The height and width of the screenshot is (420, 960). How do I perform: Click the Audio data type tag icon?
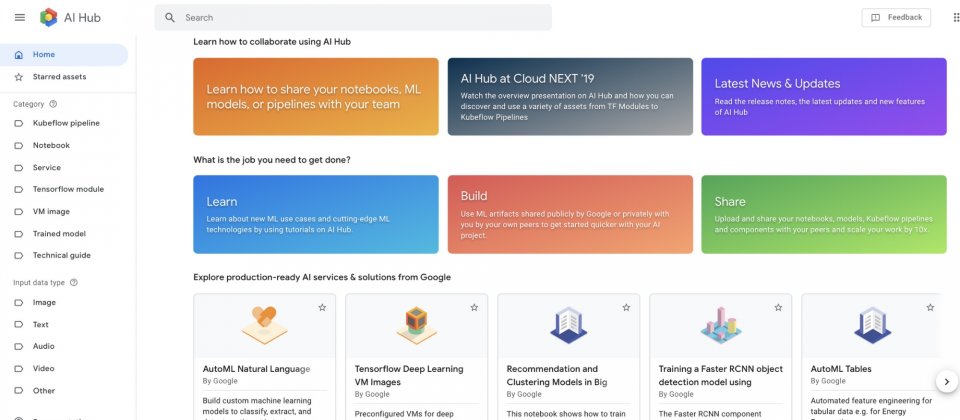[19, 347]
